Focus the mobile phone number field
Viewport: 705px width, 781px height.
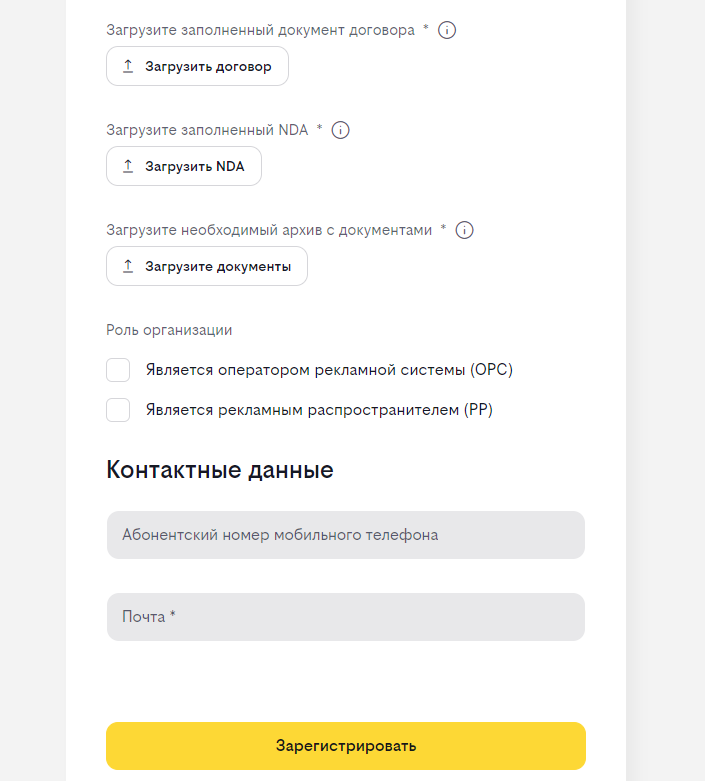pos(346,535)
